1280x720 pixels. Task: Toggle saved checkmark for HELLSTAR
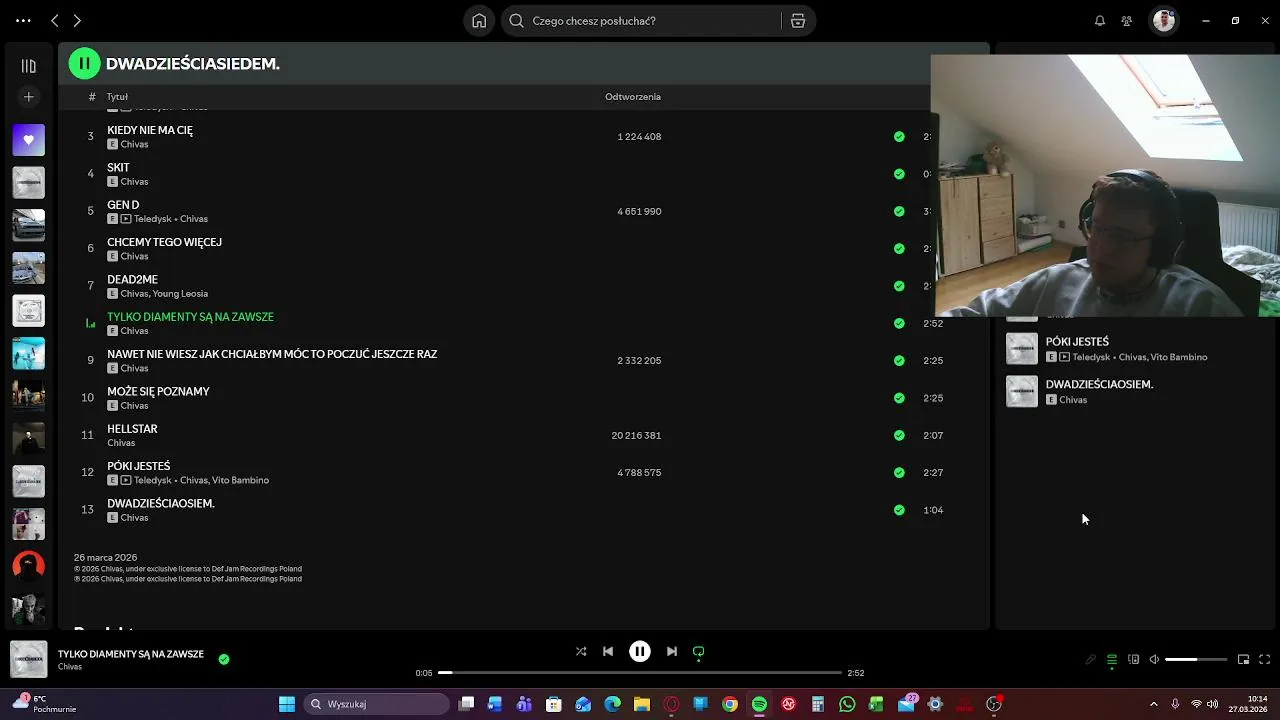click(x=899, y=435)
